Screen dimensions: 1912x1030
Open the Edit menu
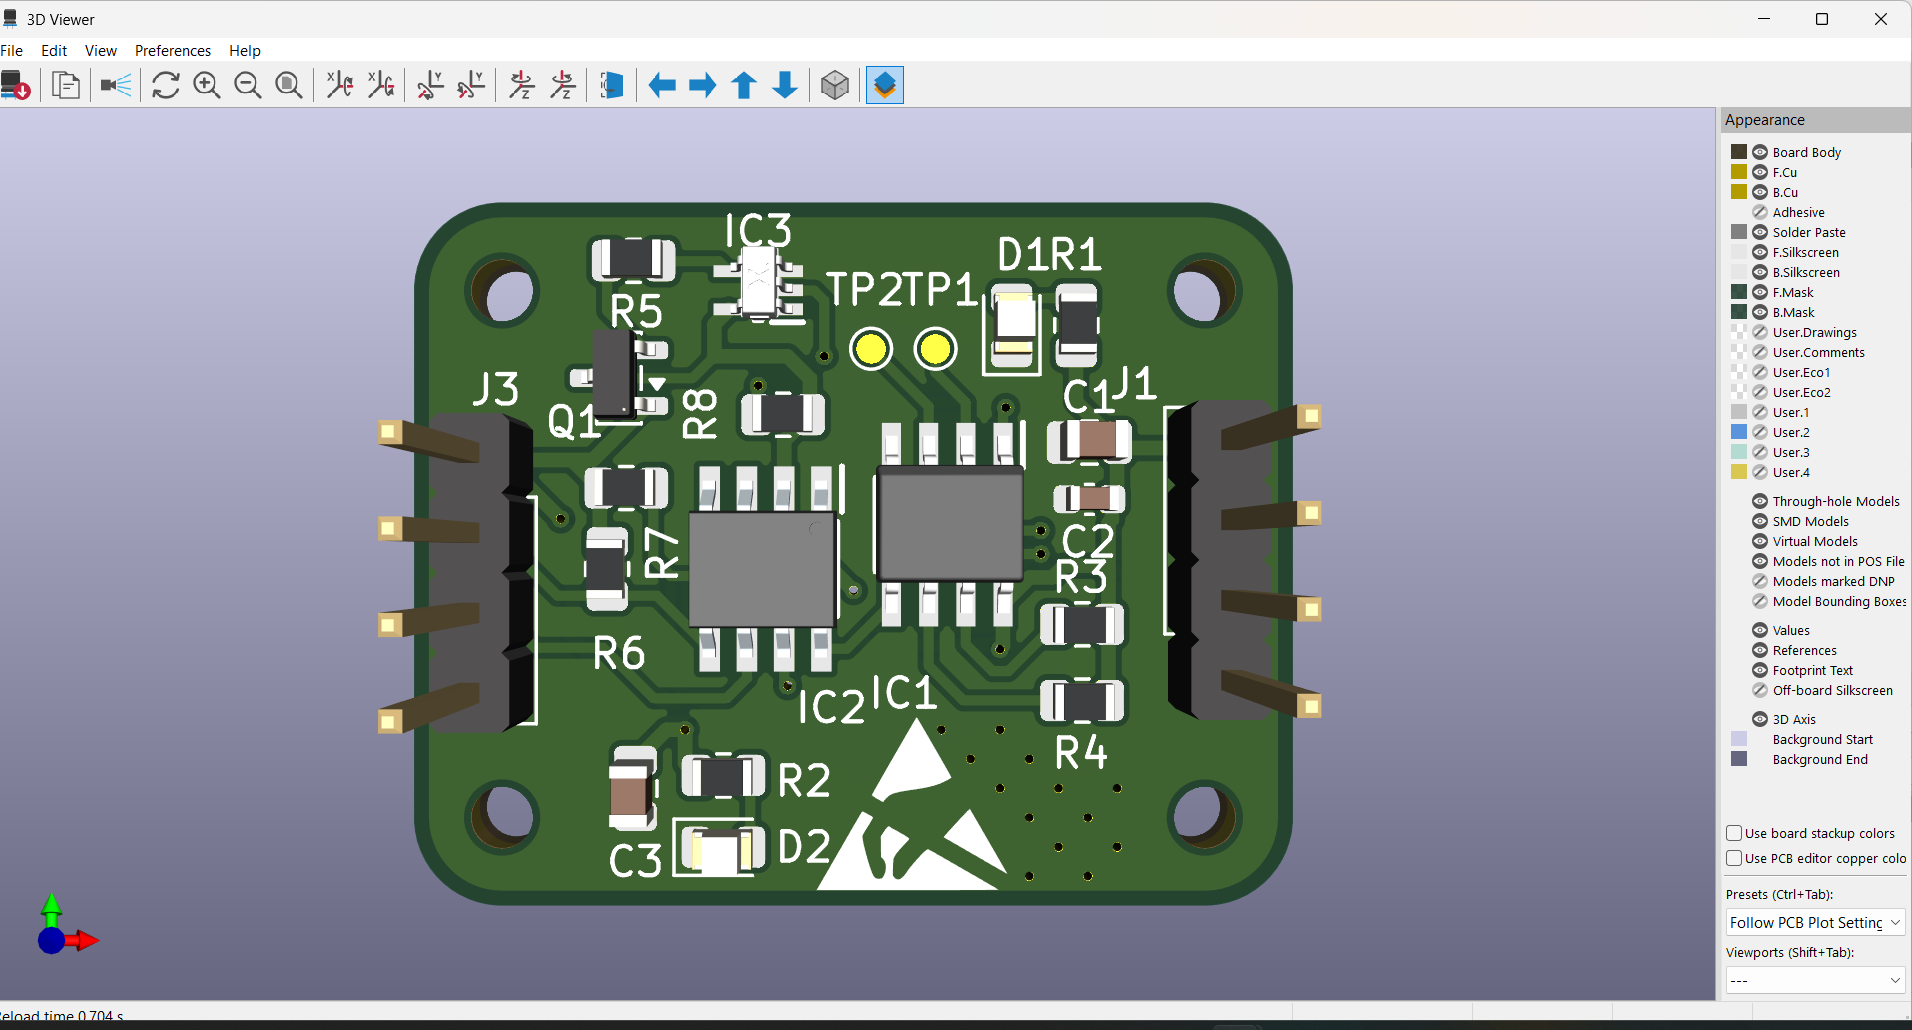pyautogui.click(x=54, y=51)
